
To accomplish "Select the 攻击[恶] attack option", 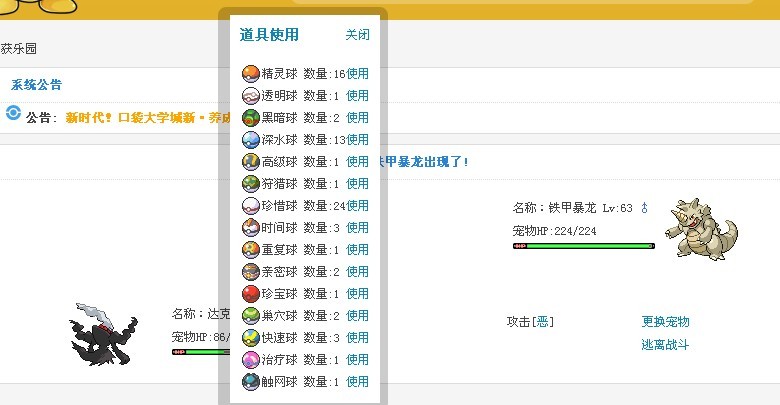I will (x=530, y=322).
